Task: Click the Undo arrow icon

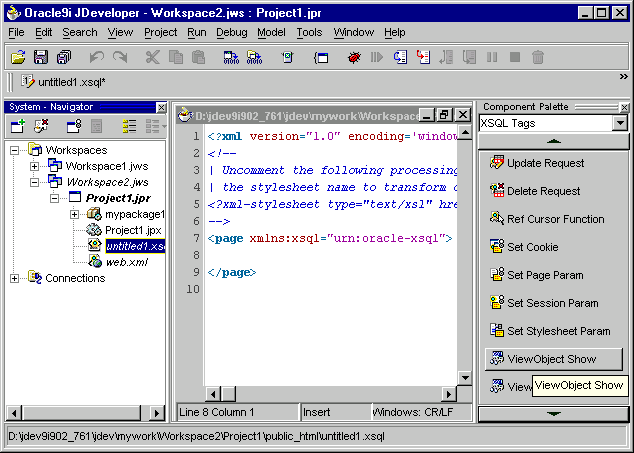Action: pos(97,57)
